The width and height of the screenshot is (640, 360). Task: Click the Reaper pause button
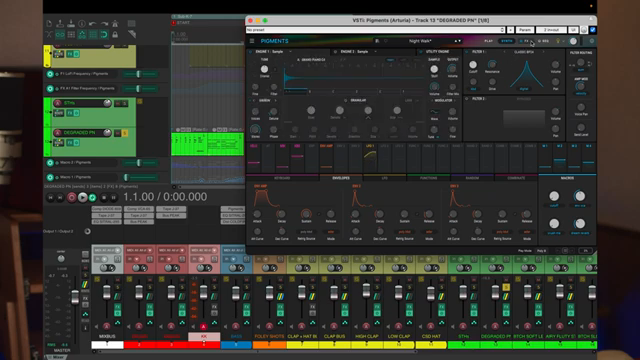pos(114,198)
